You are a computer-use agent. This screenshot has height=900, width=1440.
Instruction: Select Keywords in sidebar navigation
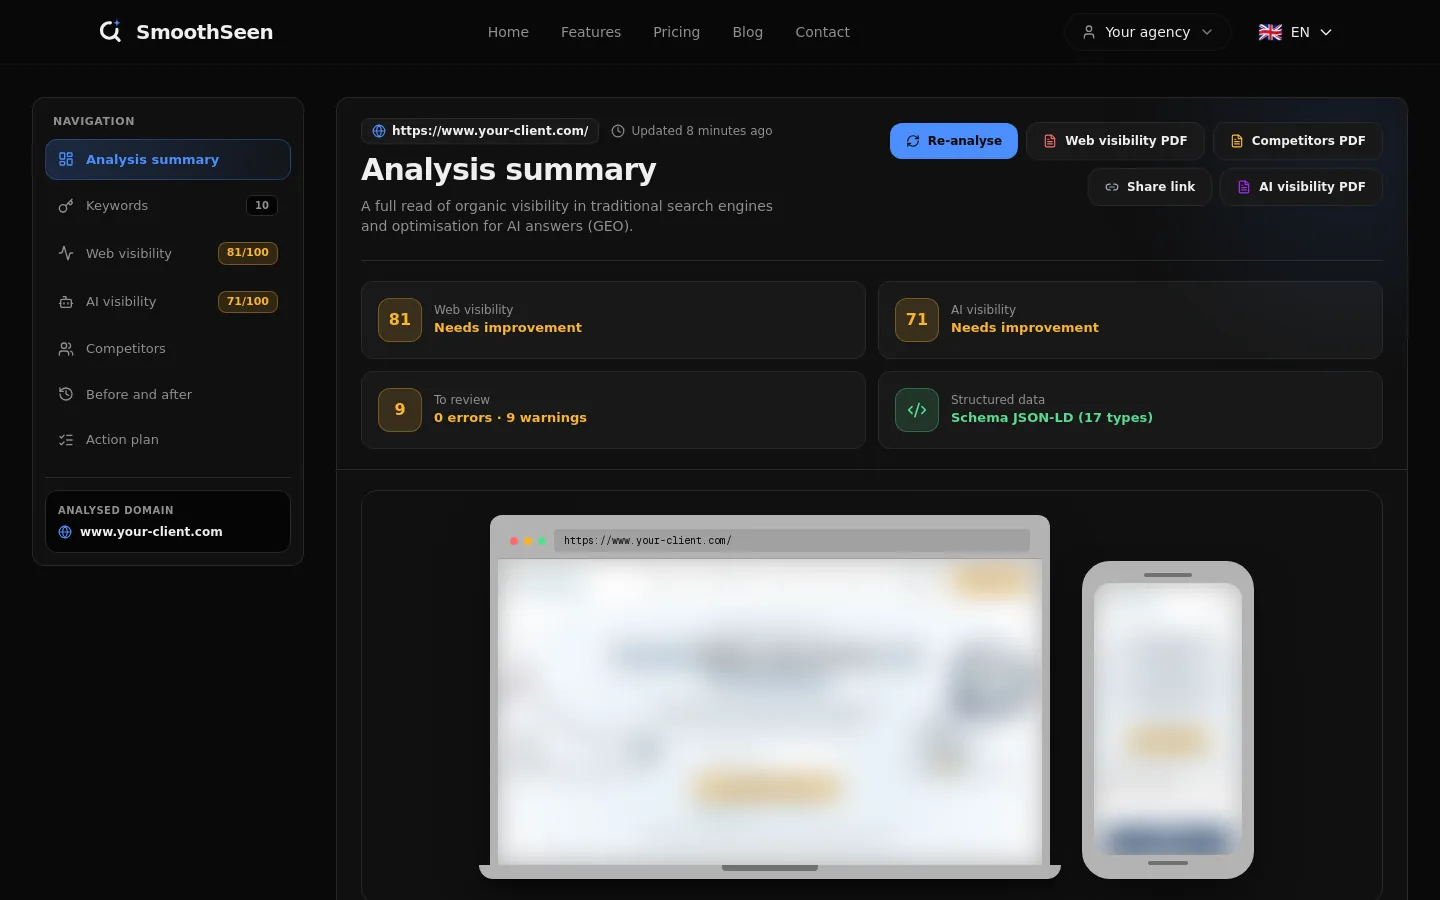(x=168, y=206)
